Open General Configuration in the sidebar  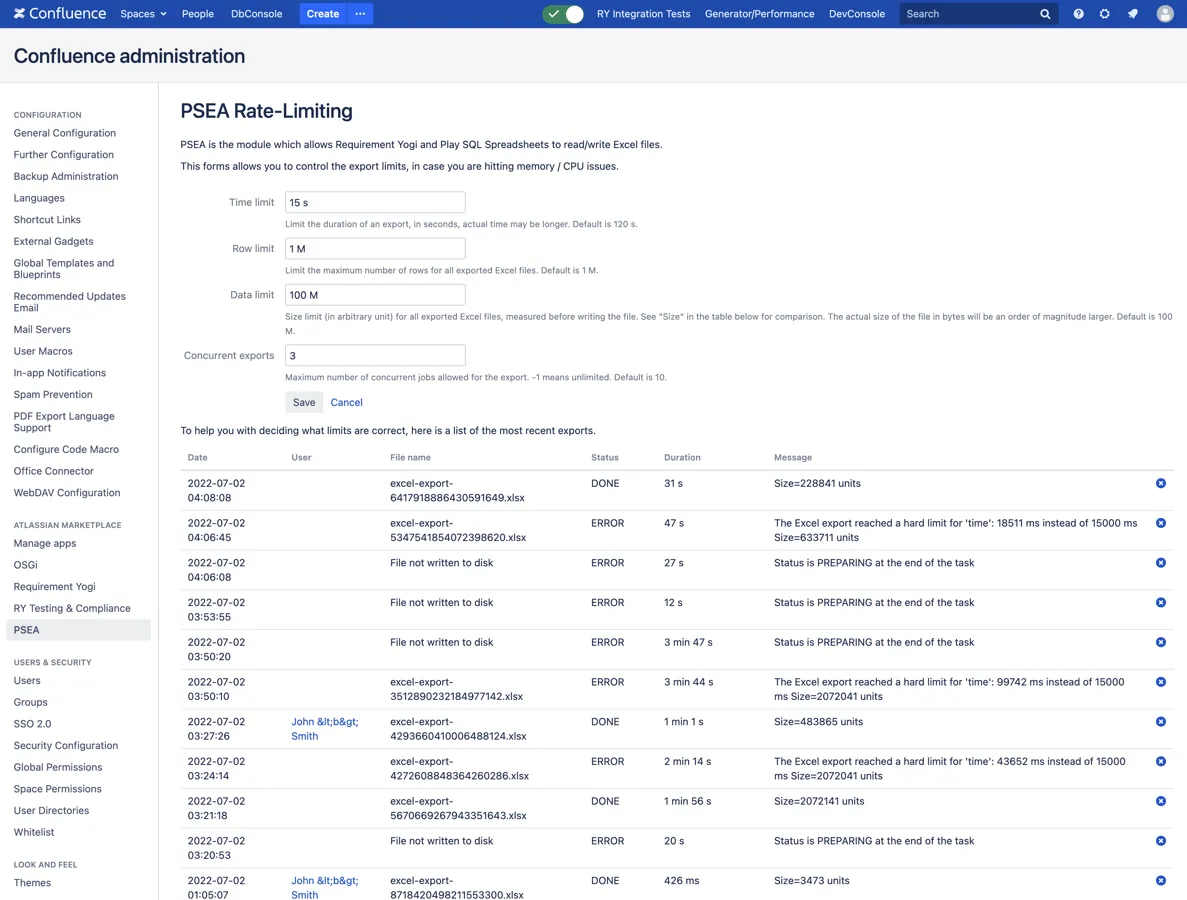(64, 132)
